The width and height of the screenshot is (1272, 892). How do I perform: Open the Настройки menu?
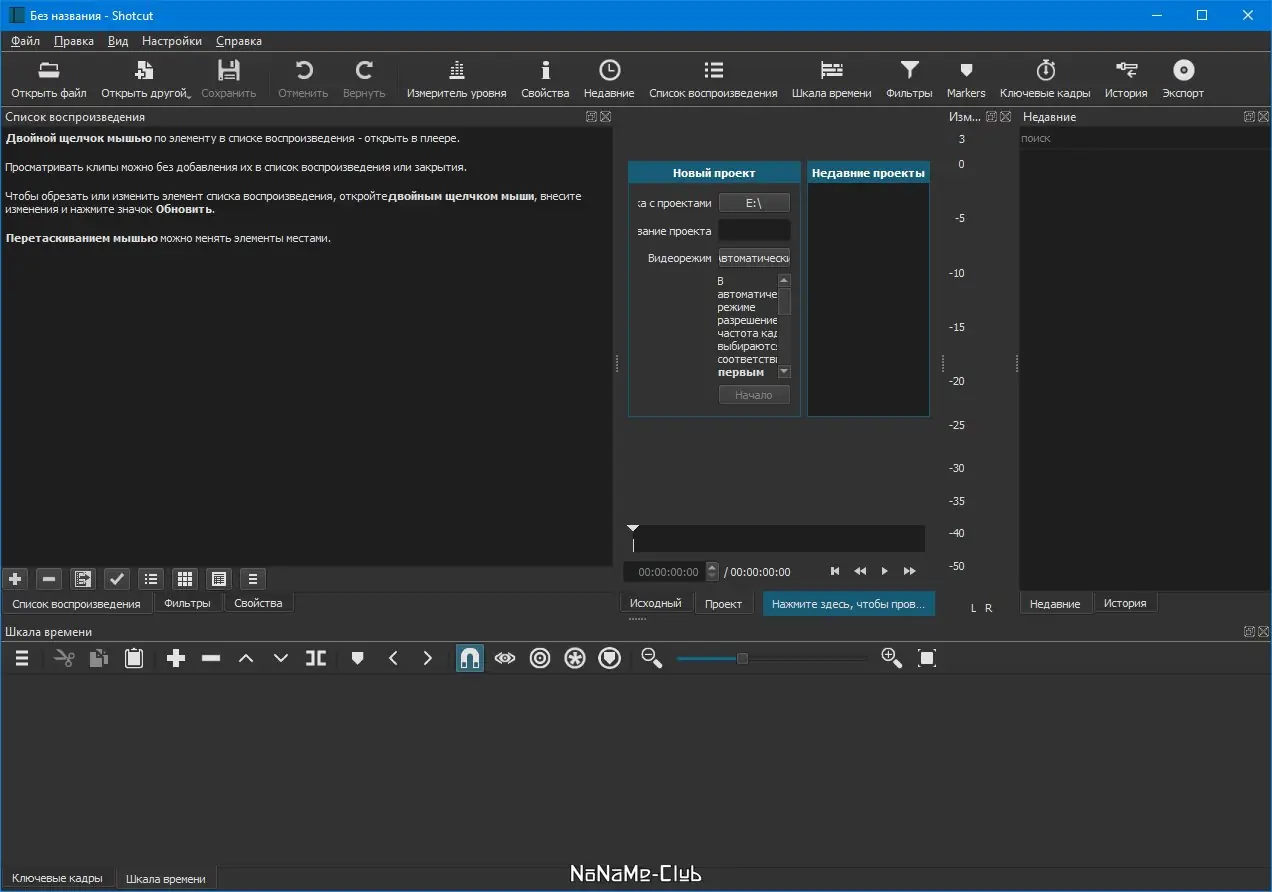coord(171,41)
